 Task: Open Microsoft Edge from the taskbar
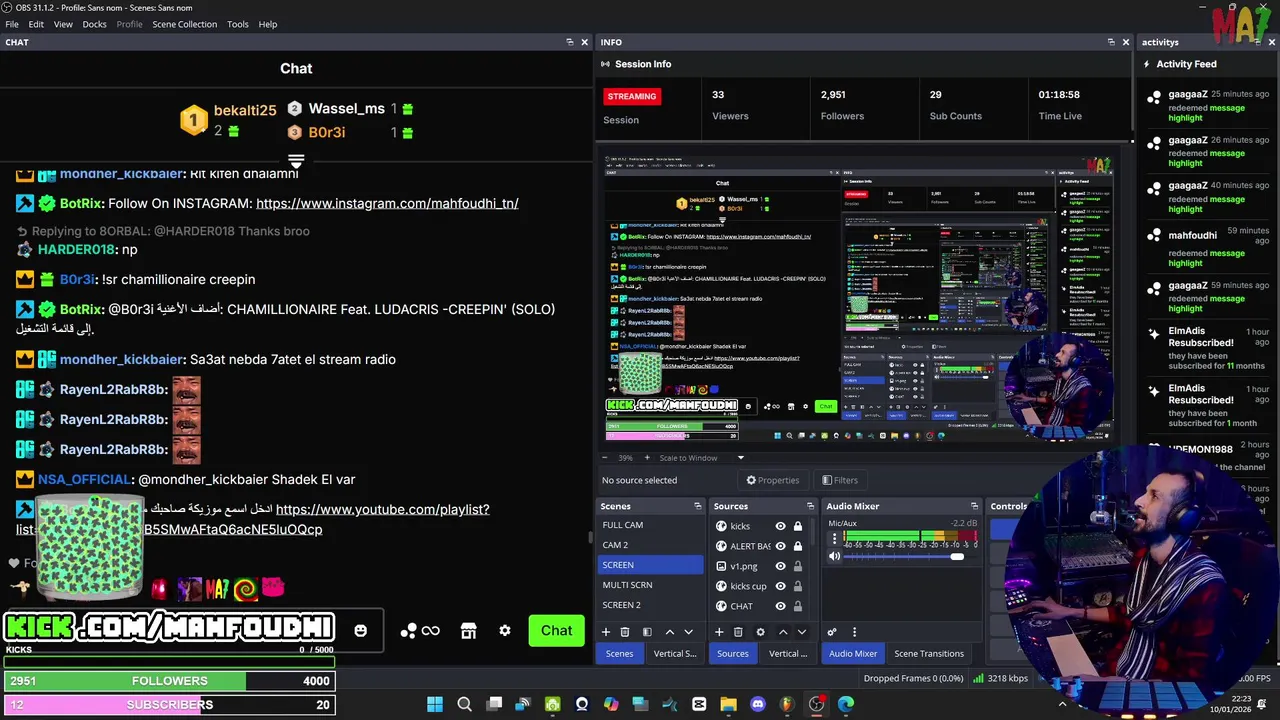(846, 704)
